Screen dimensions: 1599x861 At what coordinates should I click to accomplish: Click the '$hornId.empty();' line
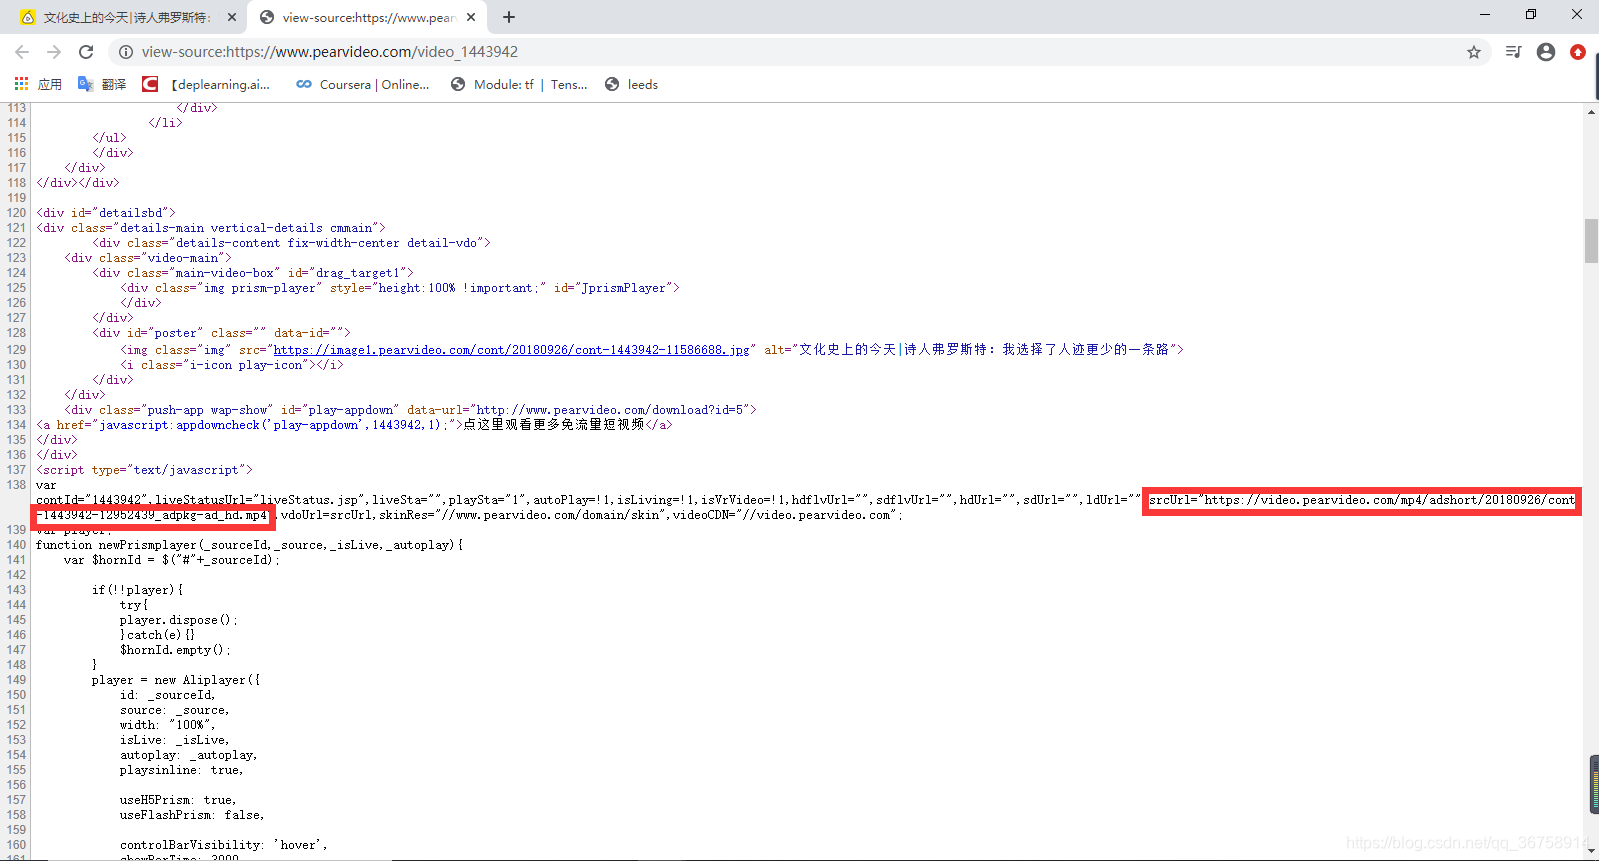point(175,650)
